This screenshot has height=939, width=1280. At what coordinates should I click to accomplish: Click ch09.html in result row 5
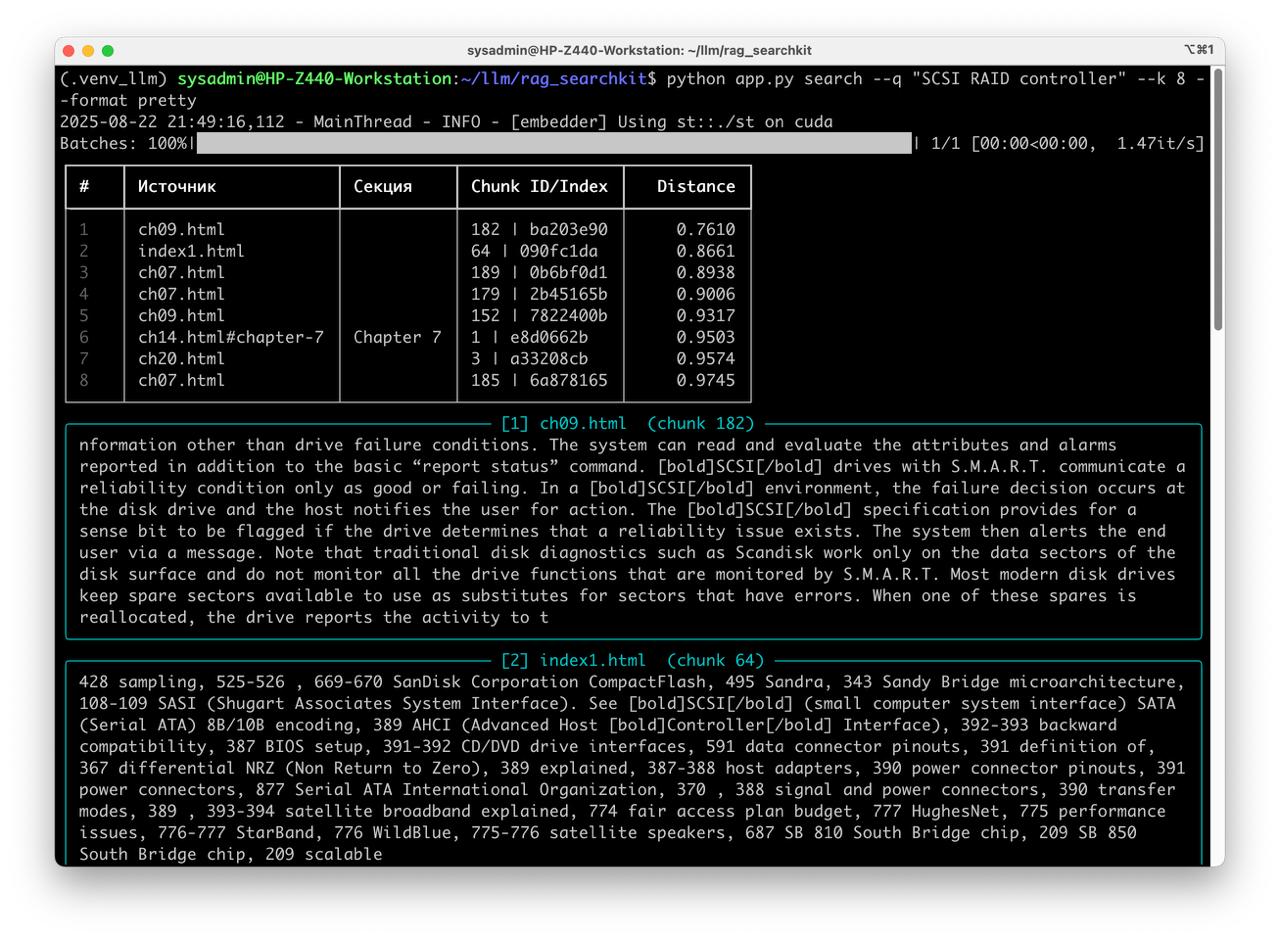181,315
